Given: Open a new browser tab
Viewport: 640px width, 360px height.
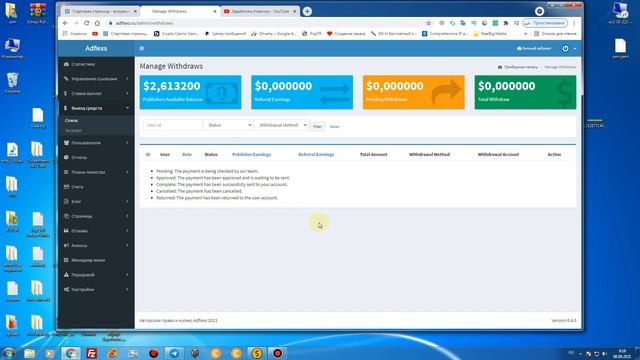Looking at the screenshot, I should pyautogui.click(x=307, y=11).
